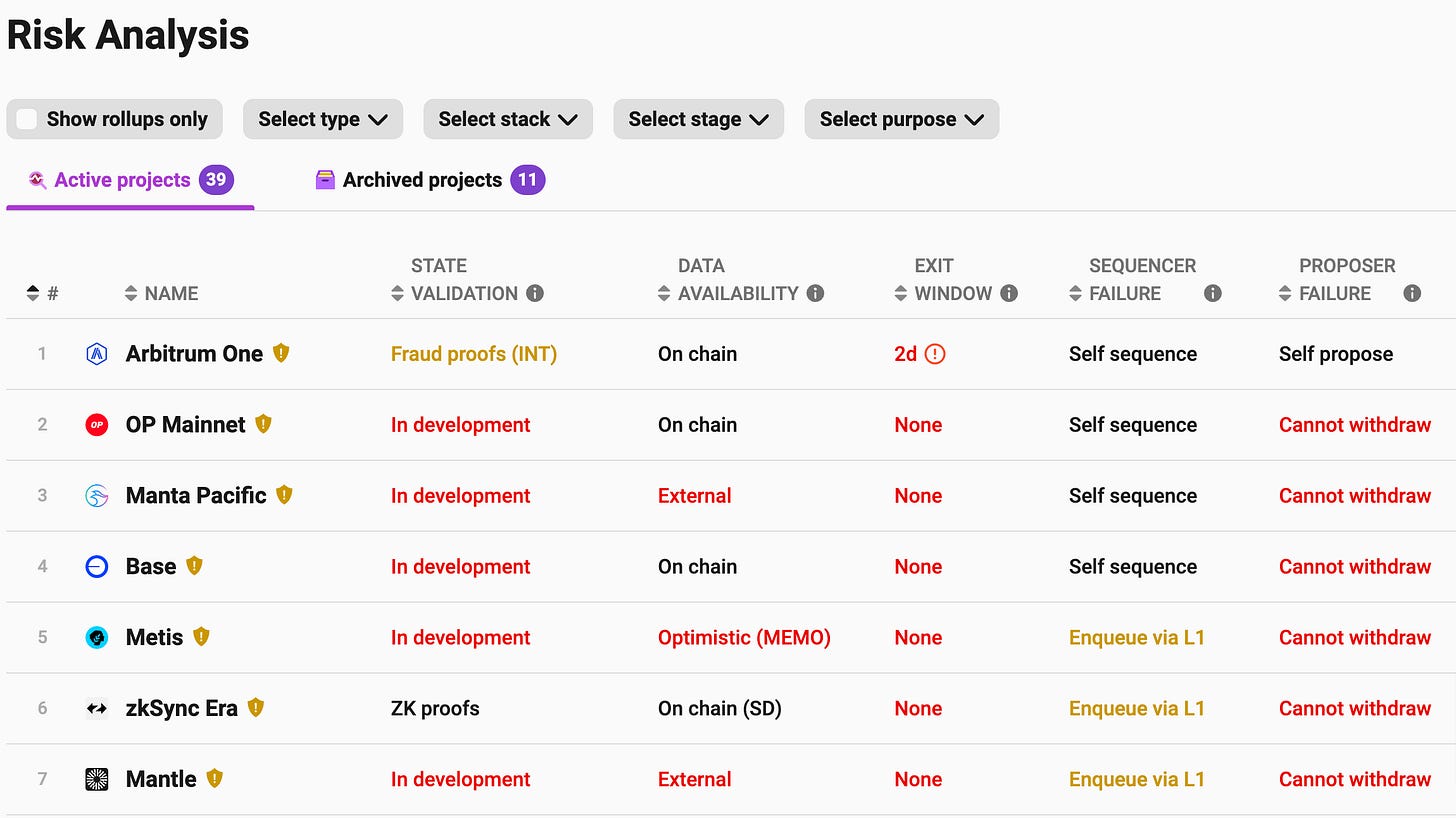Click the zkSync Era arrows logo
This screenshot has width=1456, height=818.
click(x=96, y=709)
